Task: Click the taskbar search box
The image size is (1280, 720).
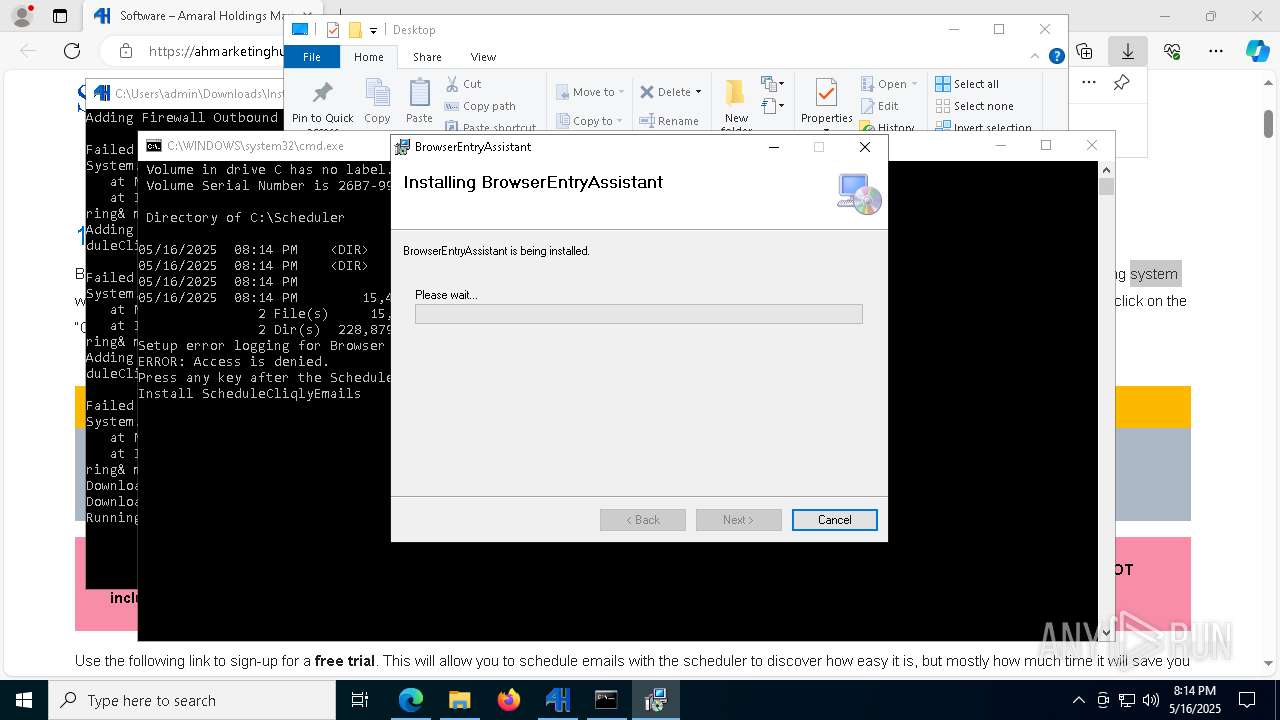Action: tap(191, 700)
